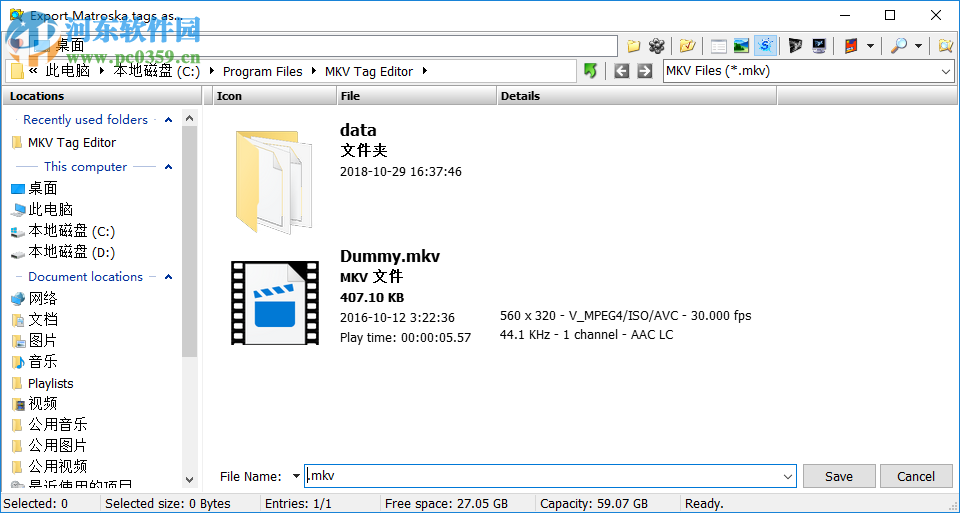This screenshot has width=960, height=513.
Task: Click the Save button
Action: (x=839, y=476)
